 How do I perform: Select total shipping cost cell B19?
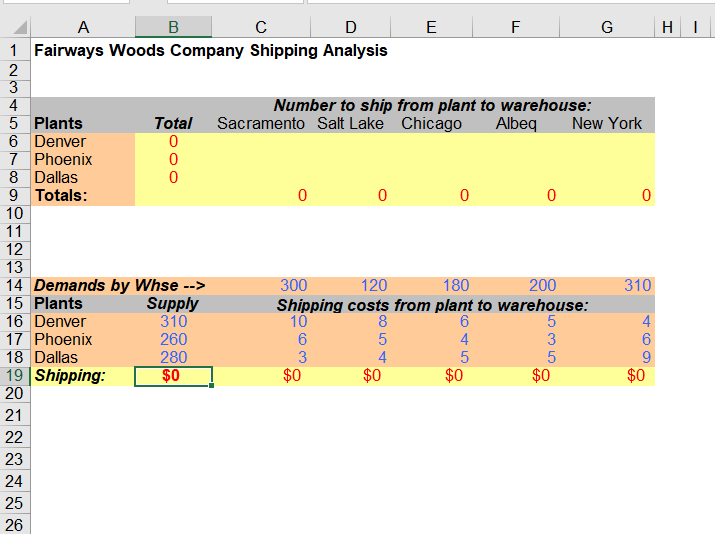point(173,376)
